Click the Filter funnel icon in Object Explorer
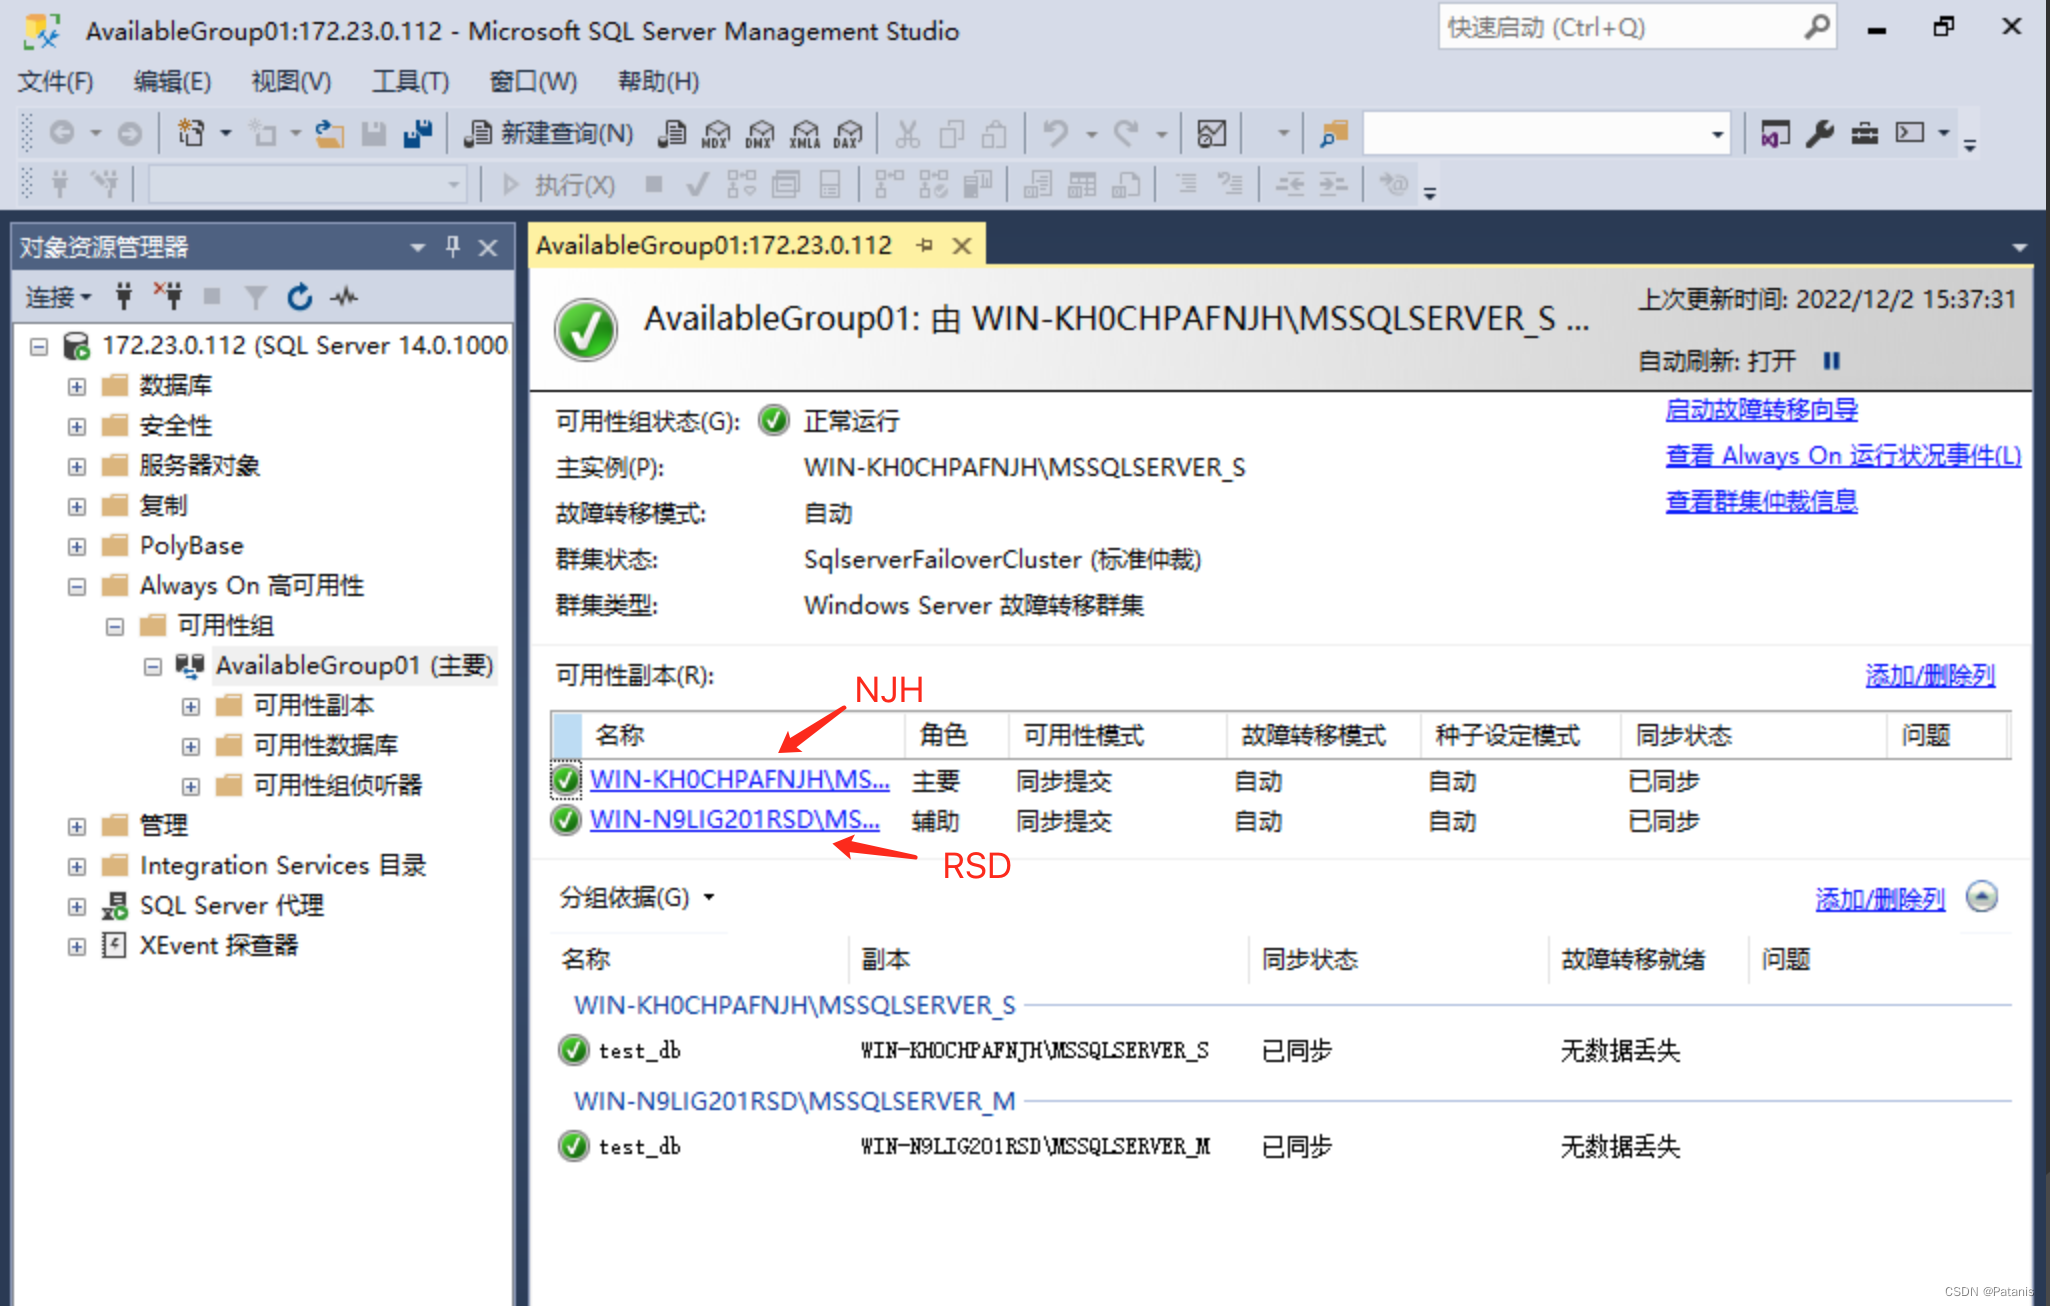2050x1306 pixels. click(x=256, y=296)
